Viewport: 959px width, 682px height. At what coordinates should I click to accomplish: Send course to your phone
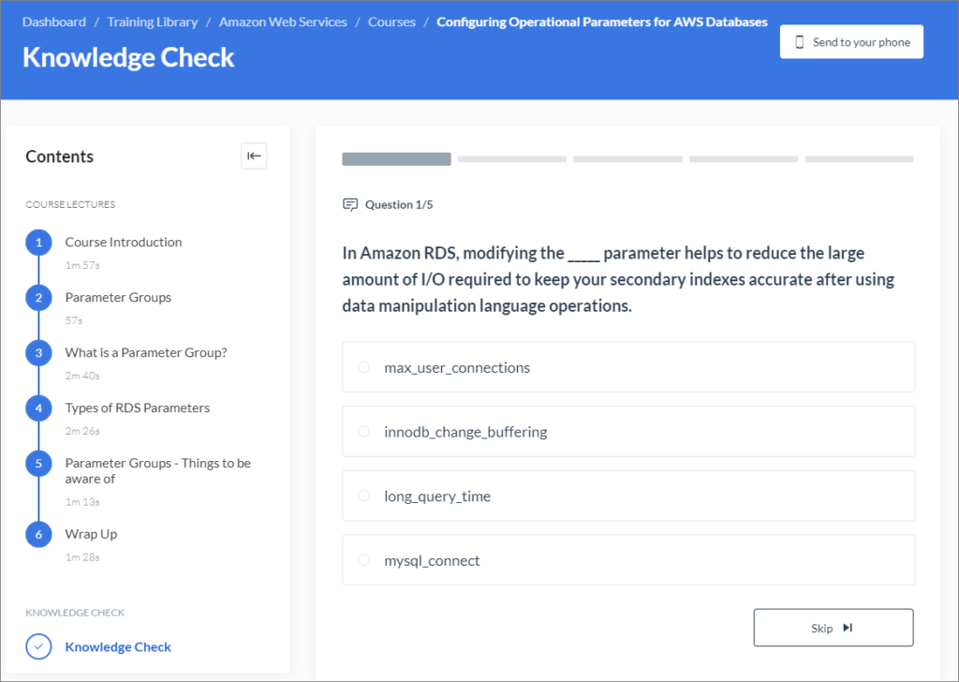851,42
